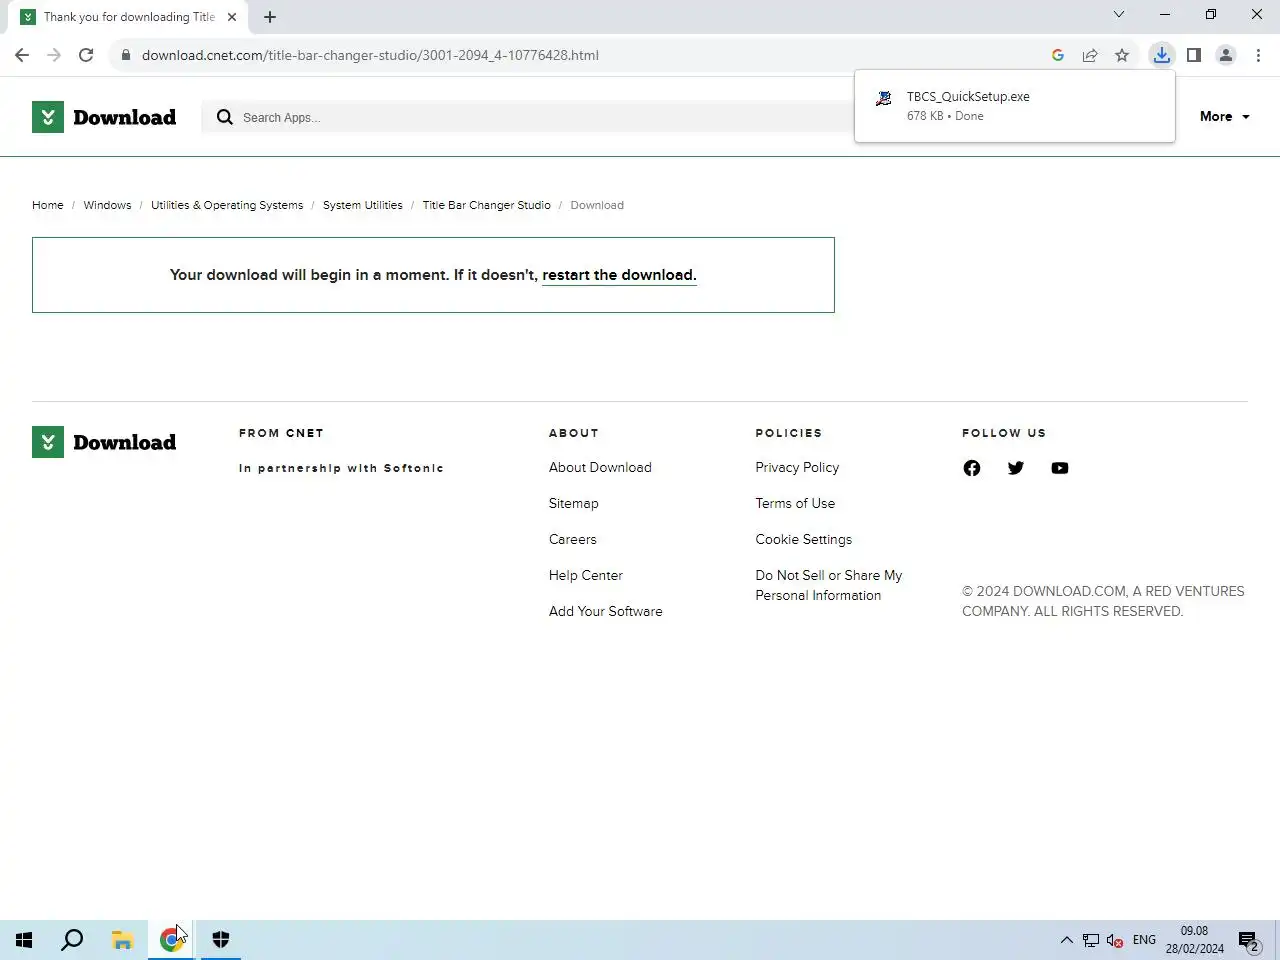This screenshot has height=960, width=1280.
Task: Click the network tray icon
Action: [1091, 940]
